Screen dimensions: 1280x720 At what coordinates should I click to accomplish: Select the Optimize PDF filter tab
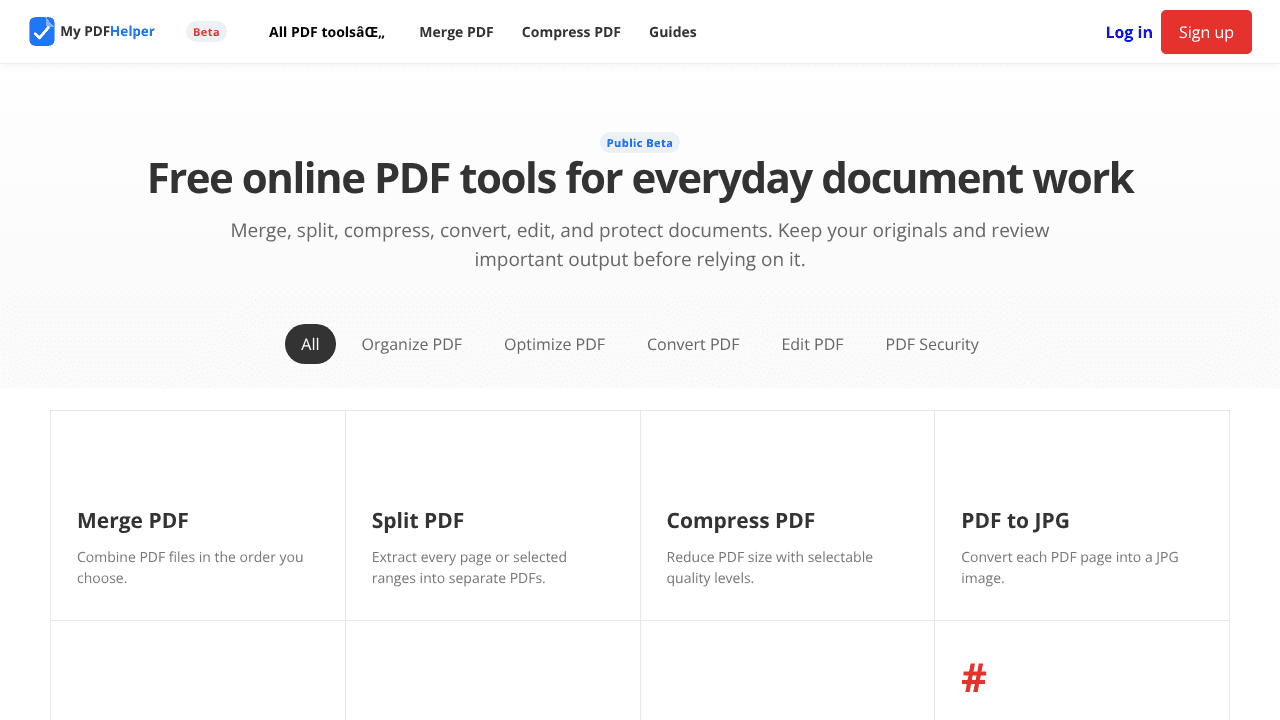(x=554, y=344)
